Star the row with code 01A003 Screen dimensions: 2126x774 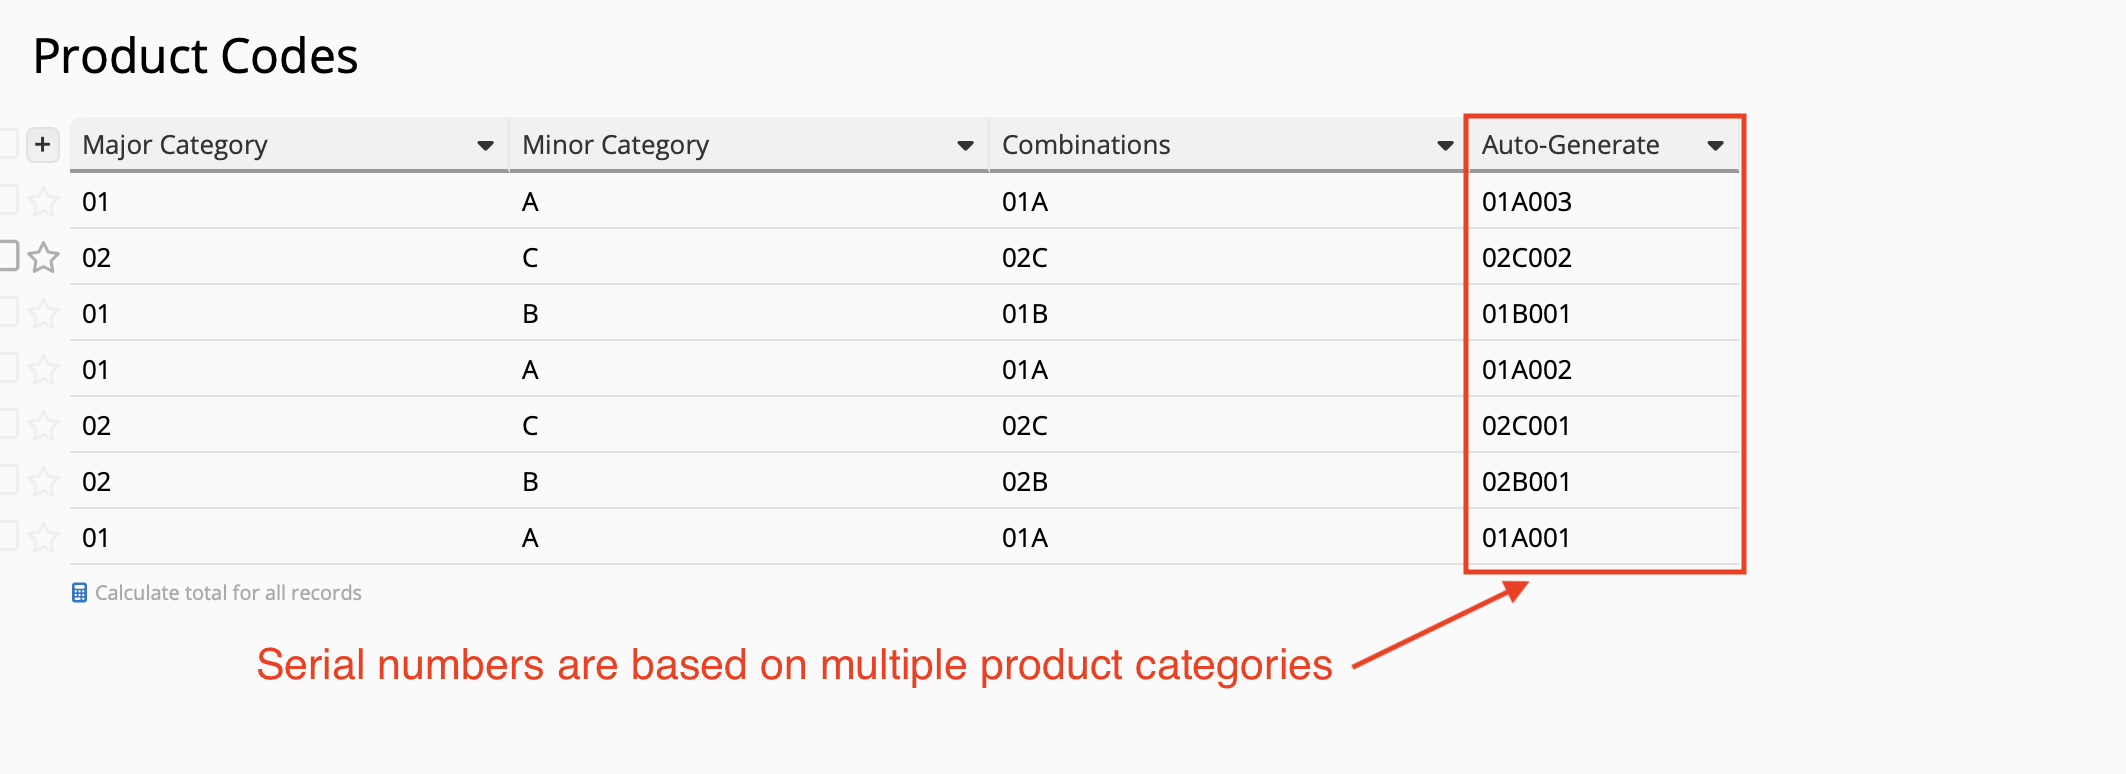pos(43,202)
